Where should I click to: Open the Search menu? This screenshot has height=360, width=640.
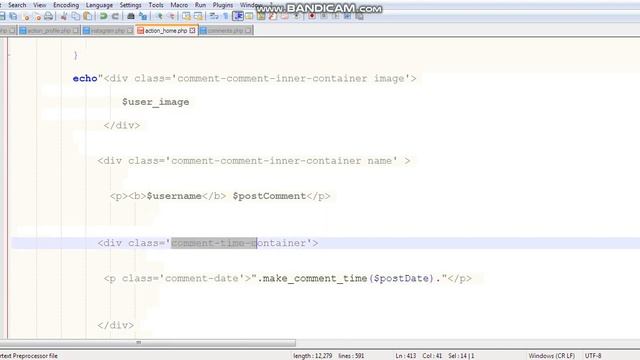(x=17, y=5)
